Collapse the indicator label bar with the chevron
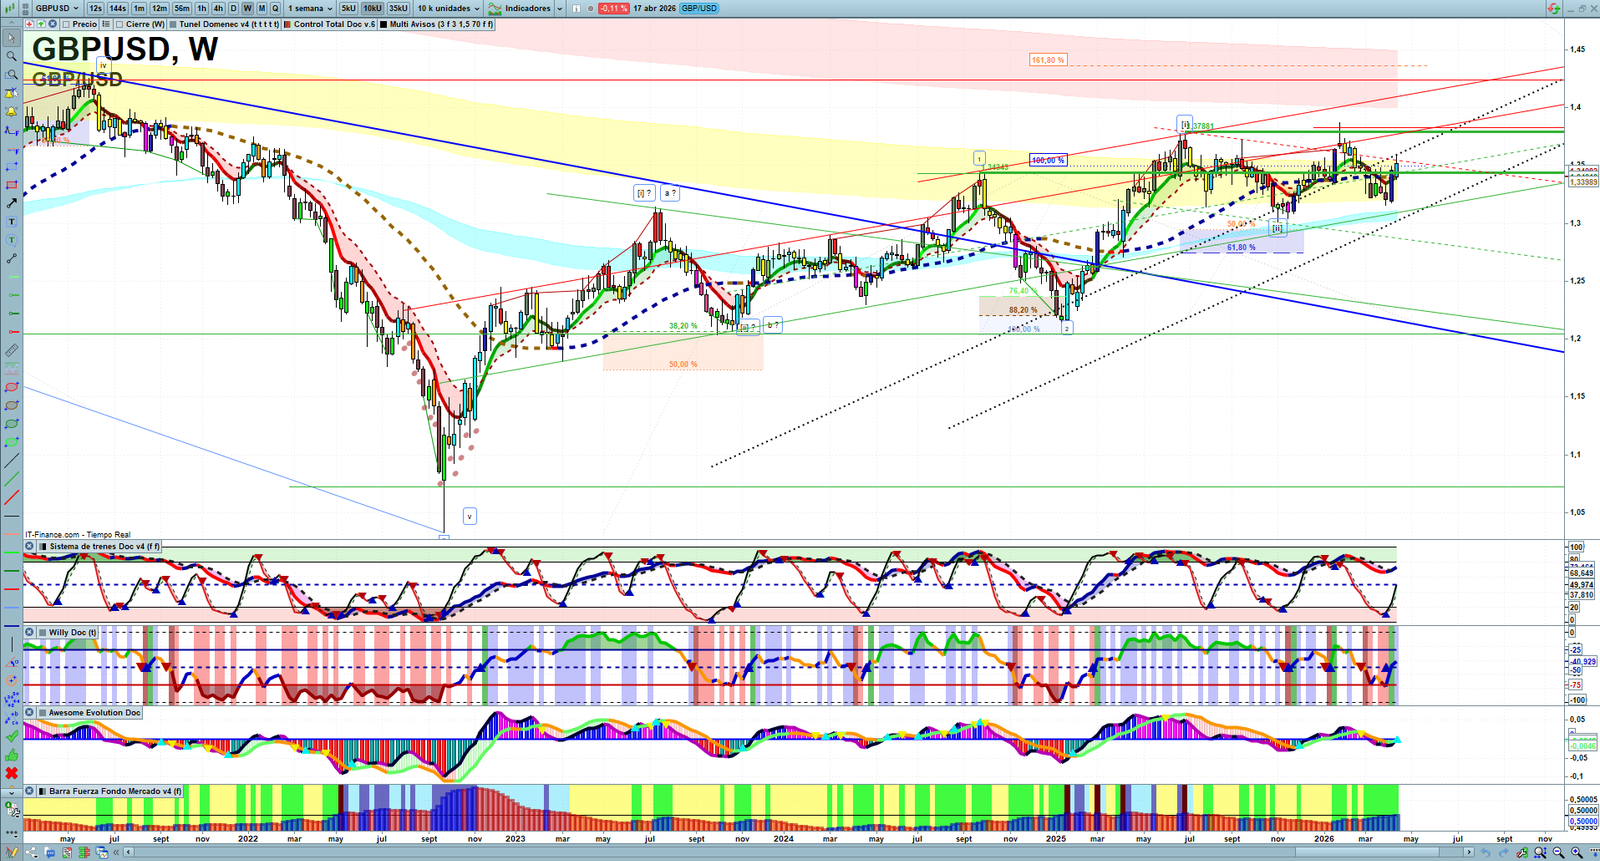The width and height of the screenshot is (1600, 861). pyautogui.click(x=13, y=24)
